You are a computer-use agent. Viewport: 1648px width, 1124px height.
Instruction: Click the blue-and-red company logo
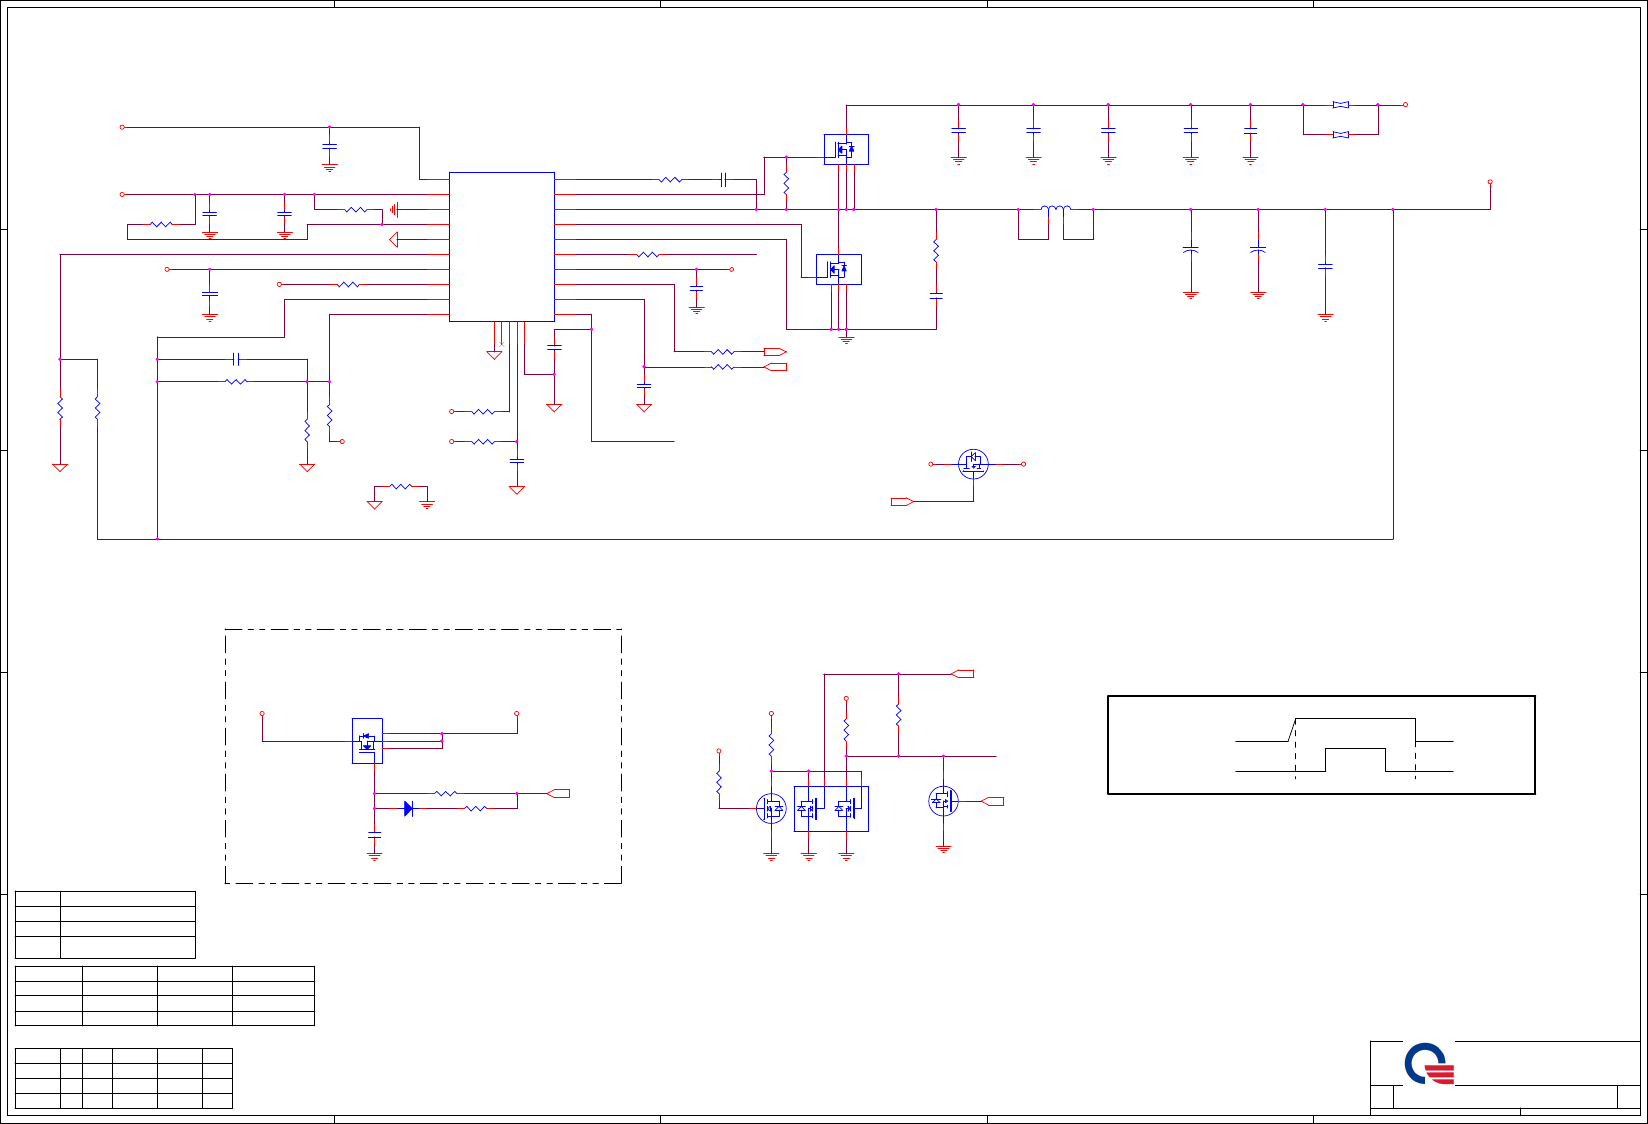[1429, 1064]
